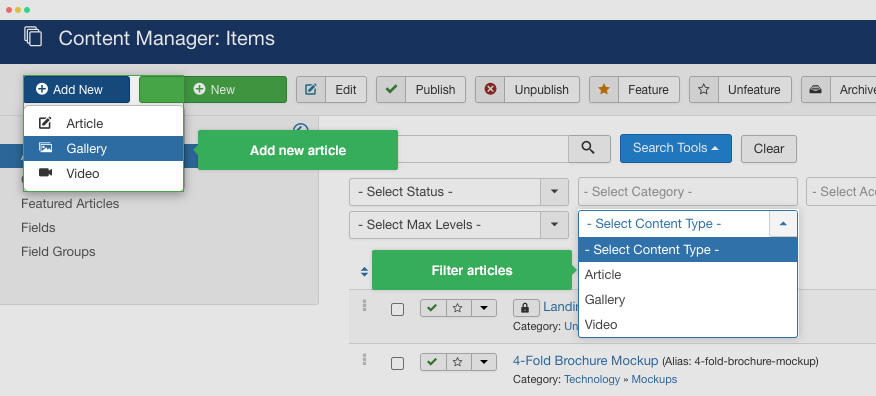This screenshot has width=876, height=396.
Task: Toggle featured star on Landing row
Action: (x=458, y=308)
